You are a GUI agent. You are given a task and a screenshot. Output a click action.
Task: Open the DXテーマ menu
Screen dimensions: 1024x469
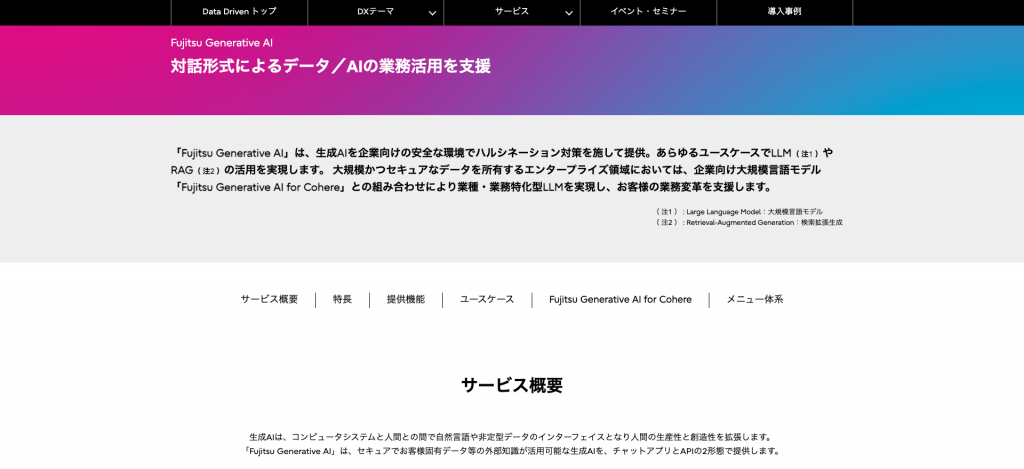pyautogui.click(x=376, y=12)
